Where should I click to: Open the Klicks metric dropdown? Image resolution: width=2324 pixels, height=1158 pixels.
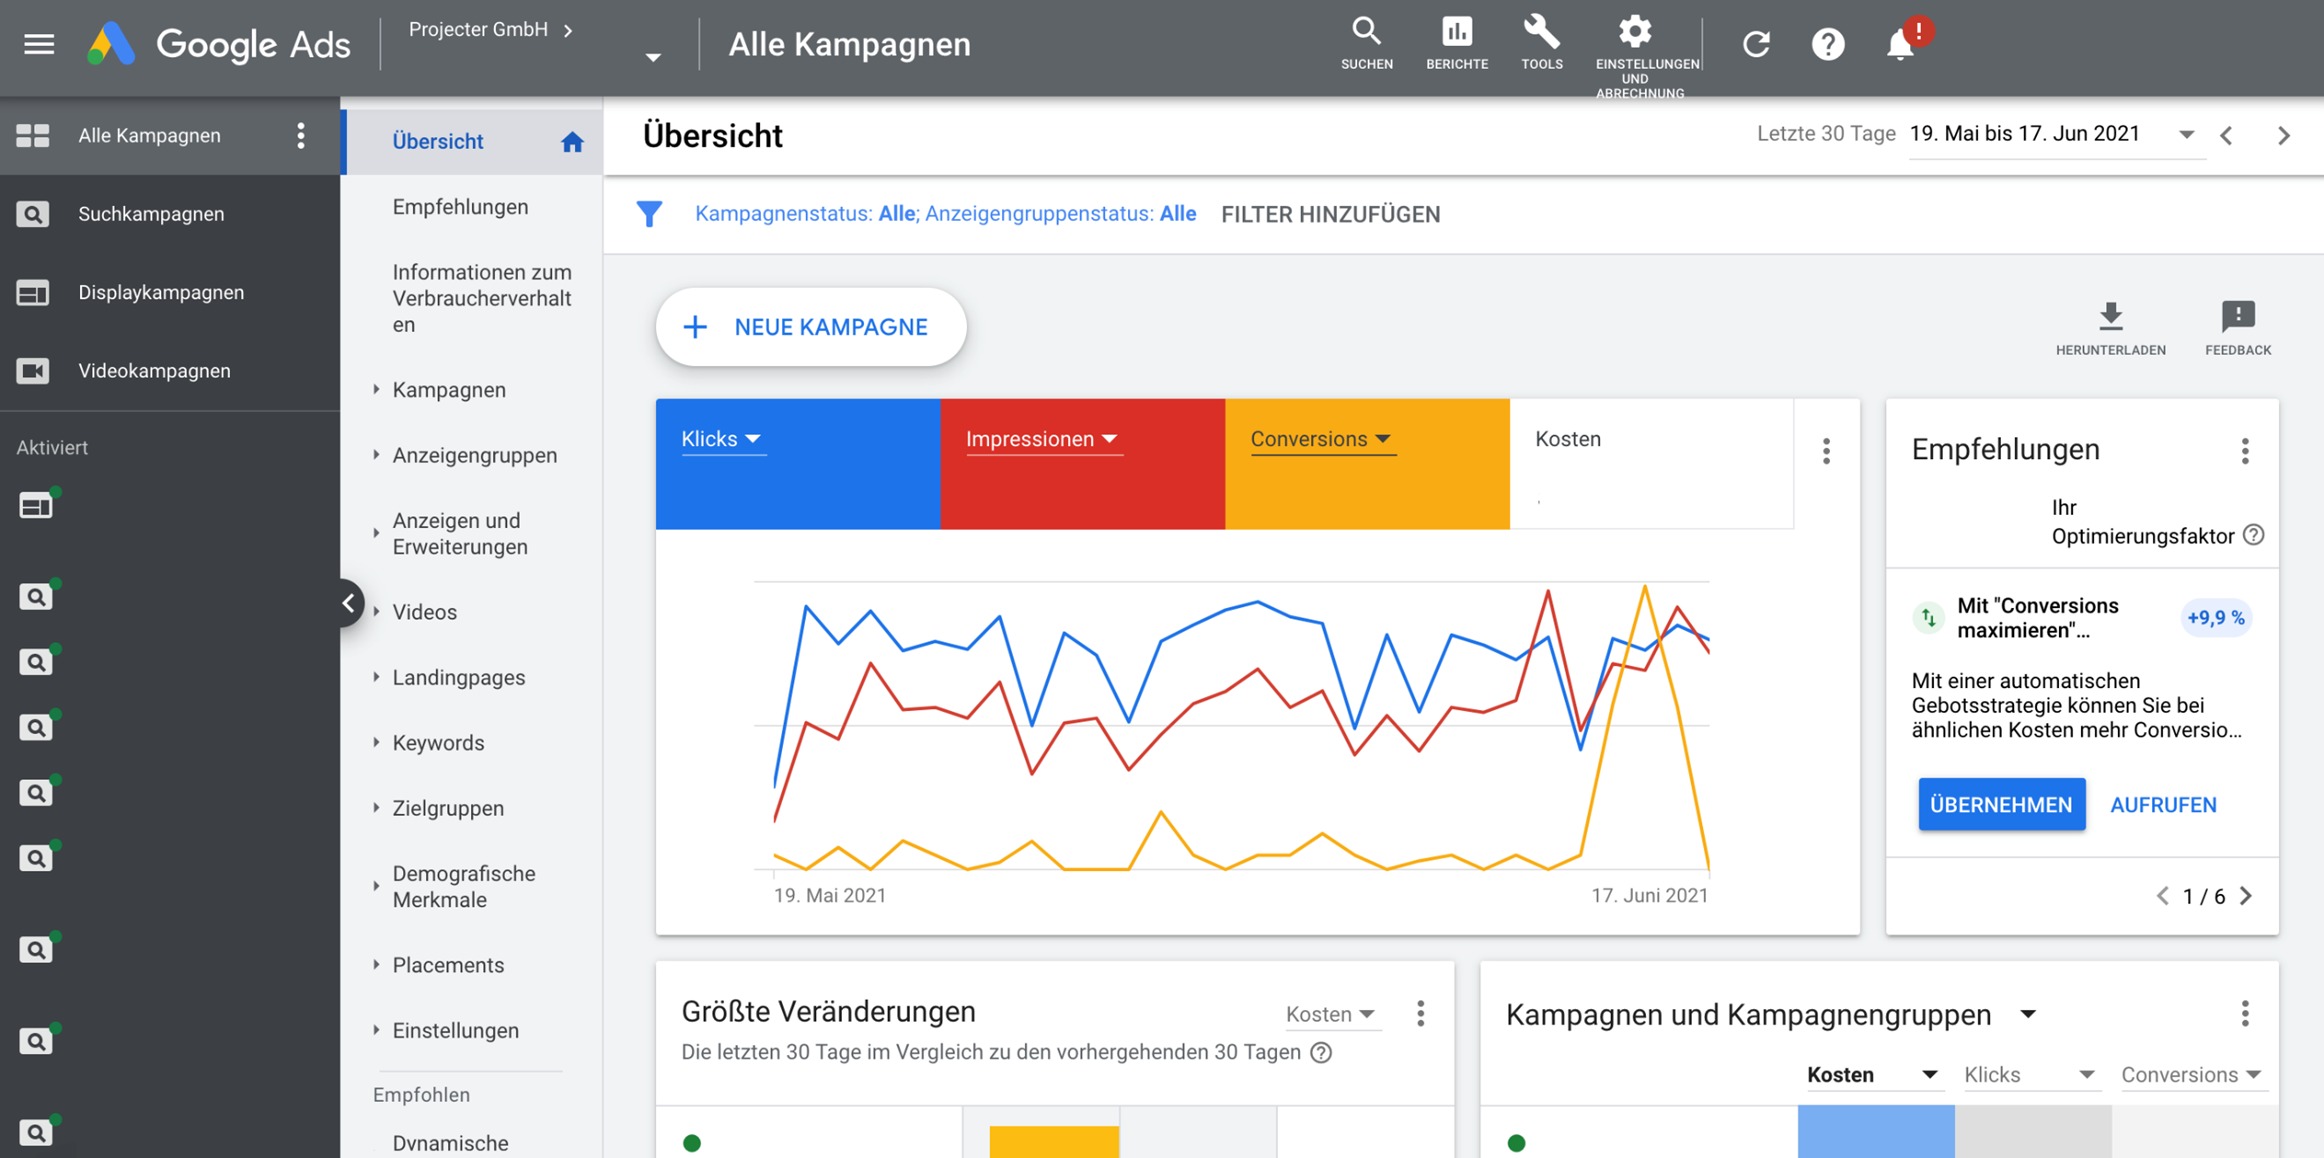[x=722, y=439]
